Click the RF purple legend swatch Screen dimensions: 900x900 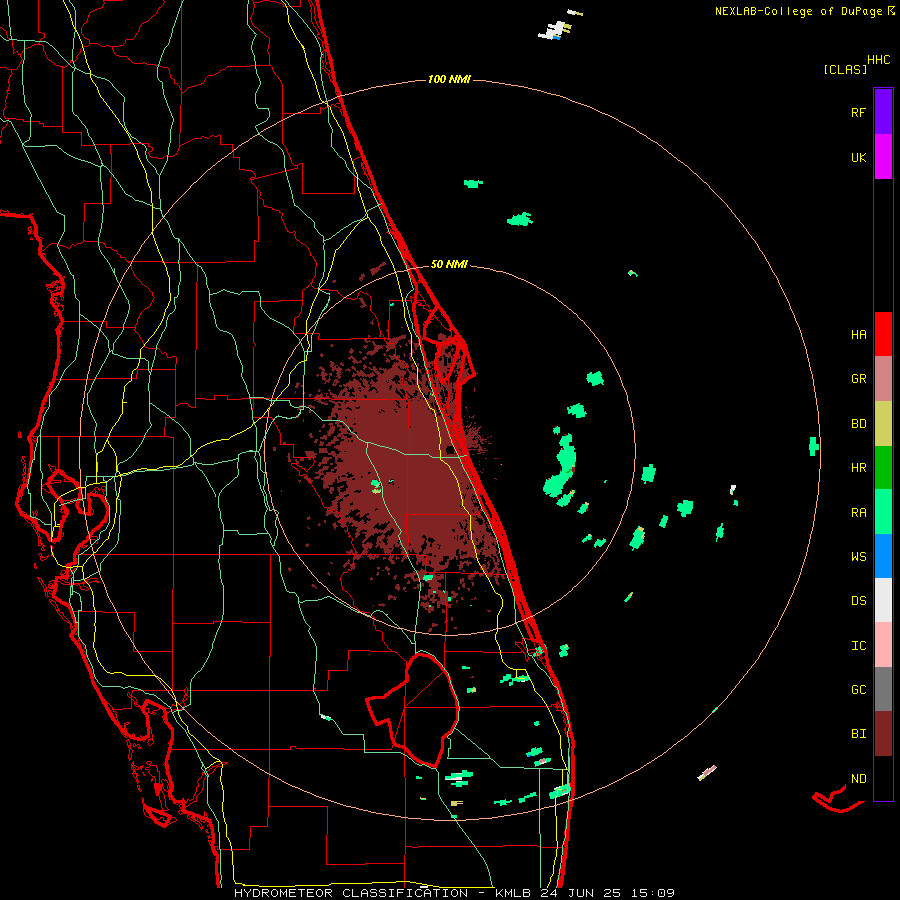883,111
